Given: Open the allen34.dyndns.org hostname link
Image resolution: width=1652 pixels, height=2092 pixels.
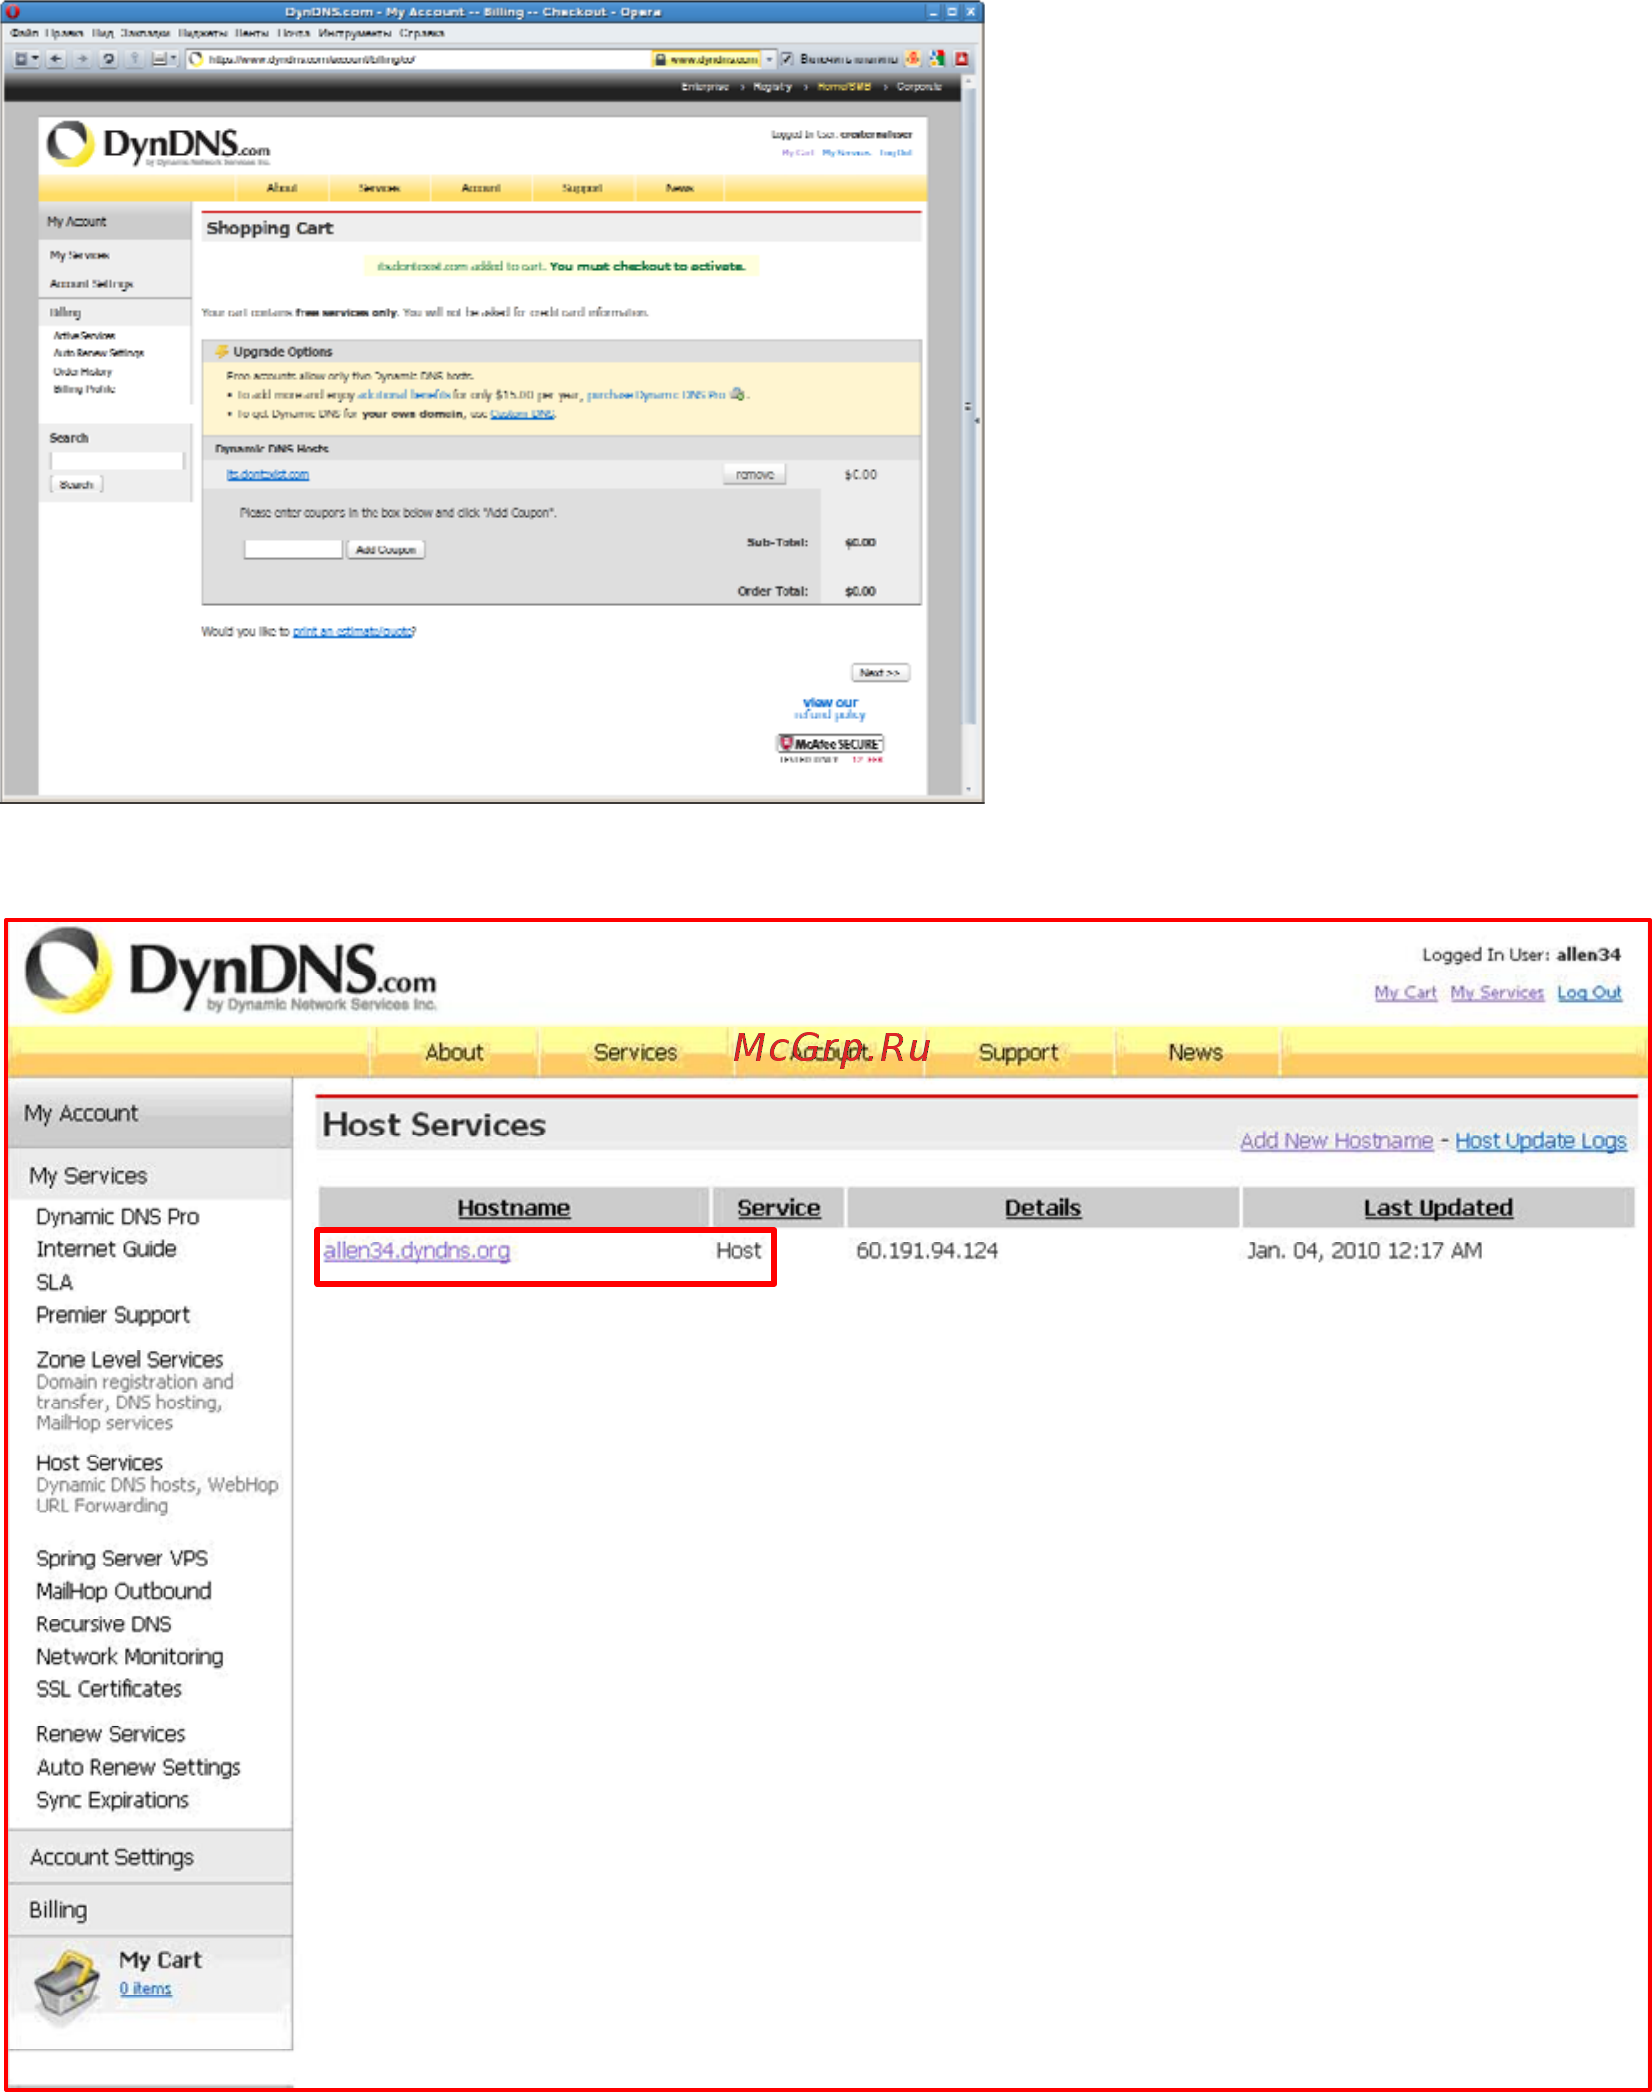Looking at the screenshot, I should click(417, 1251).
